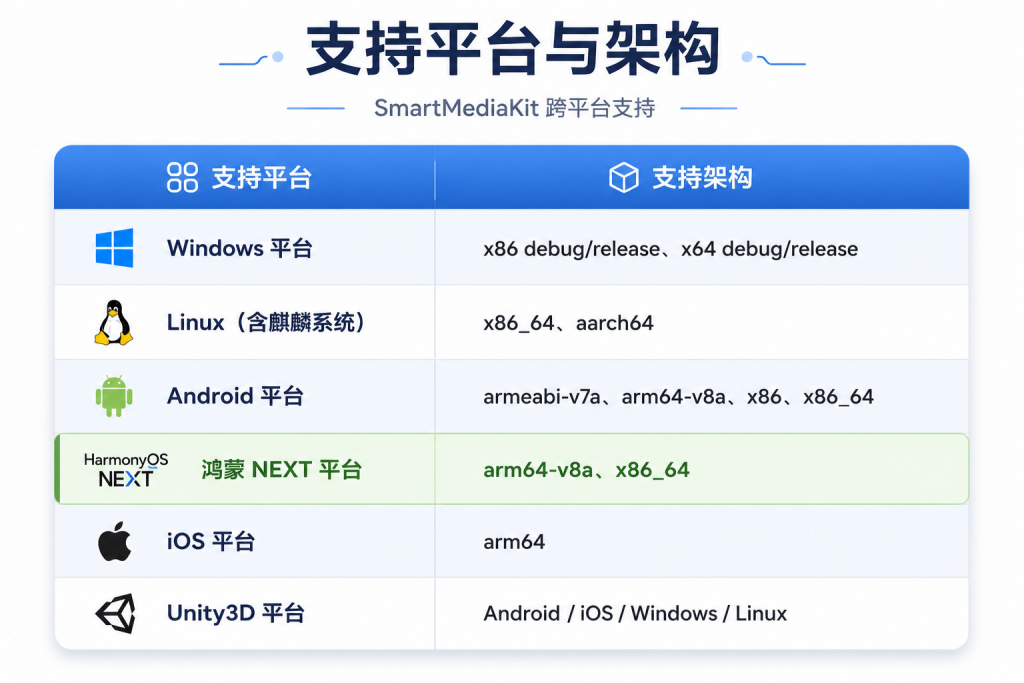This screenshot has height=683, width=1024.
Task: Click the green arm64-v8a、x86_64 text
Action: 586,469
